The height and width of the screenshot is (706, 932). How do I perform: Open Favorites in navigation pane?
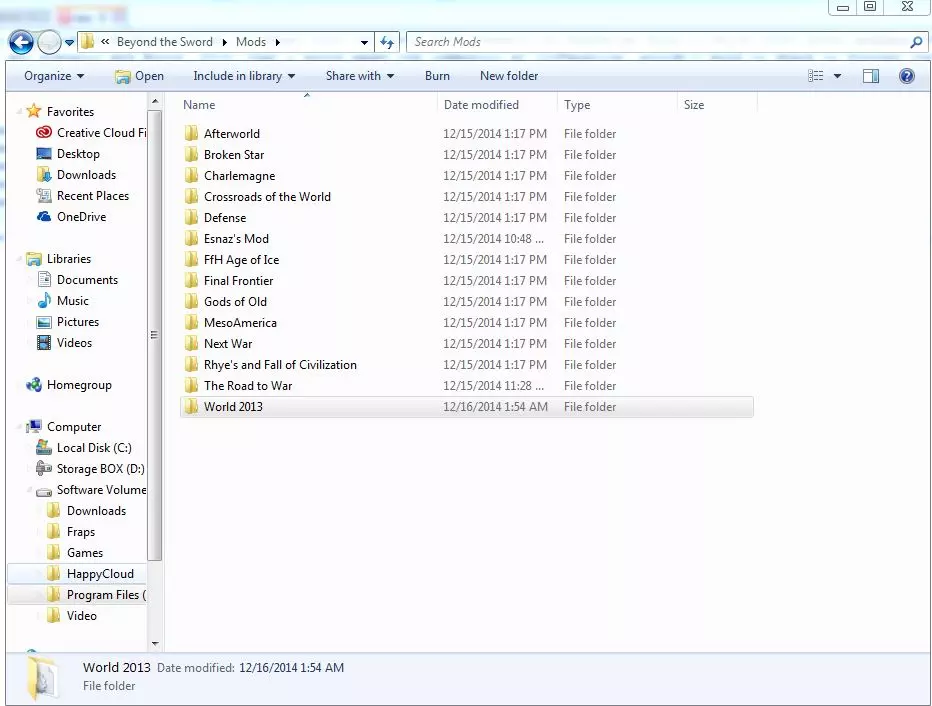pos(70,112)
